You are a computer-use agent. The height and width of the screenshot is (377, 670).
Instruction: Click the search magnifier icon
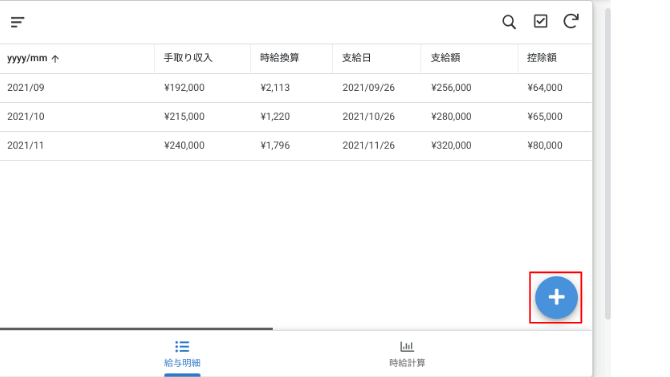508,22
